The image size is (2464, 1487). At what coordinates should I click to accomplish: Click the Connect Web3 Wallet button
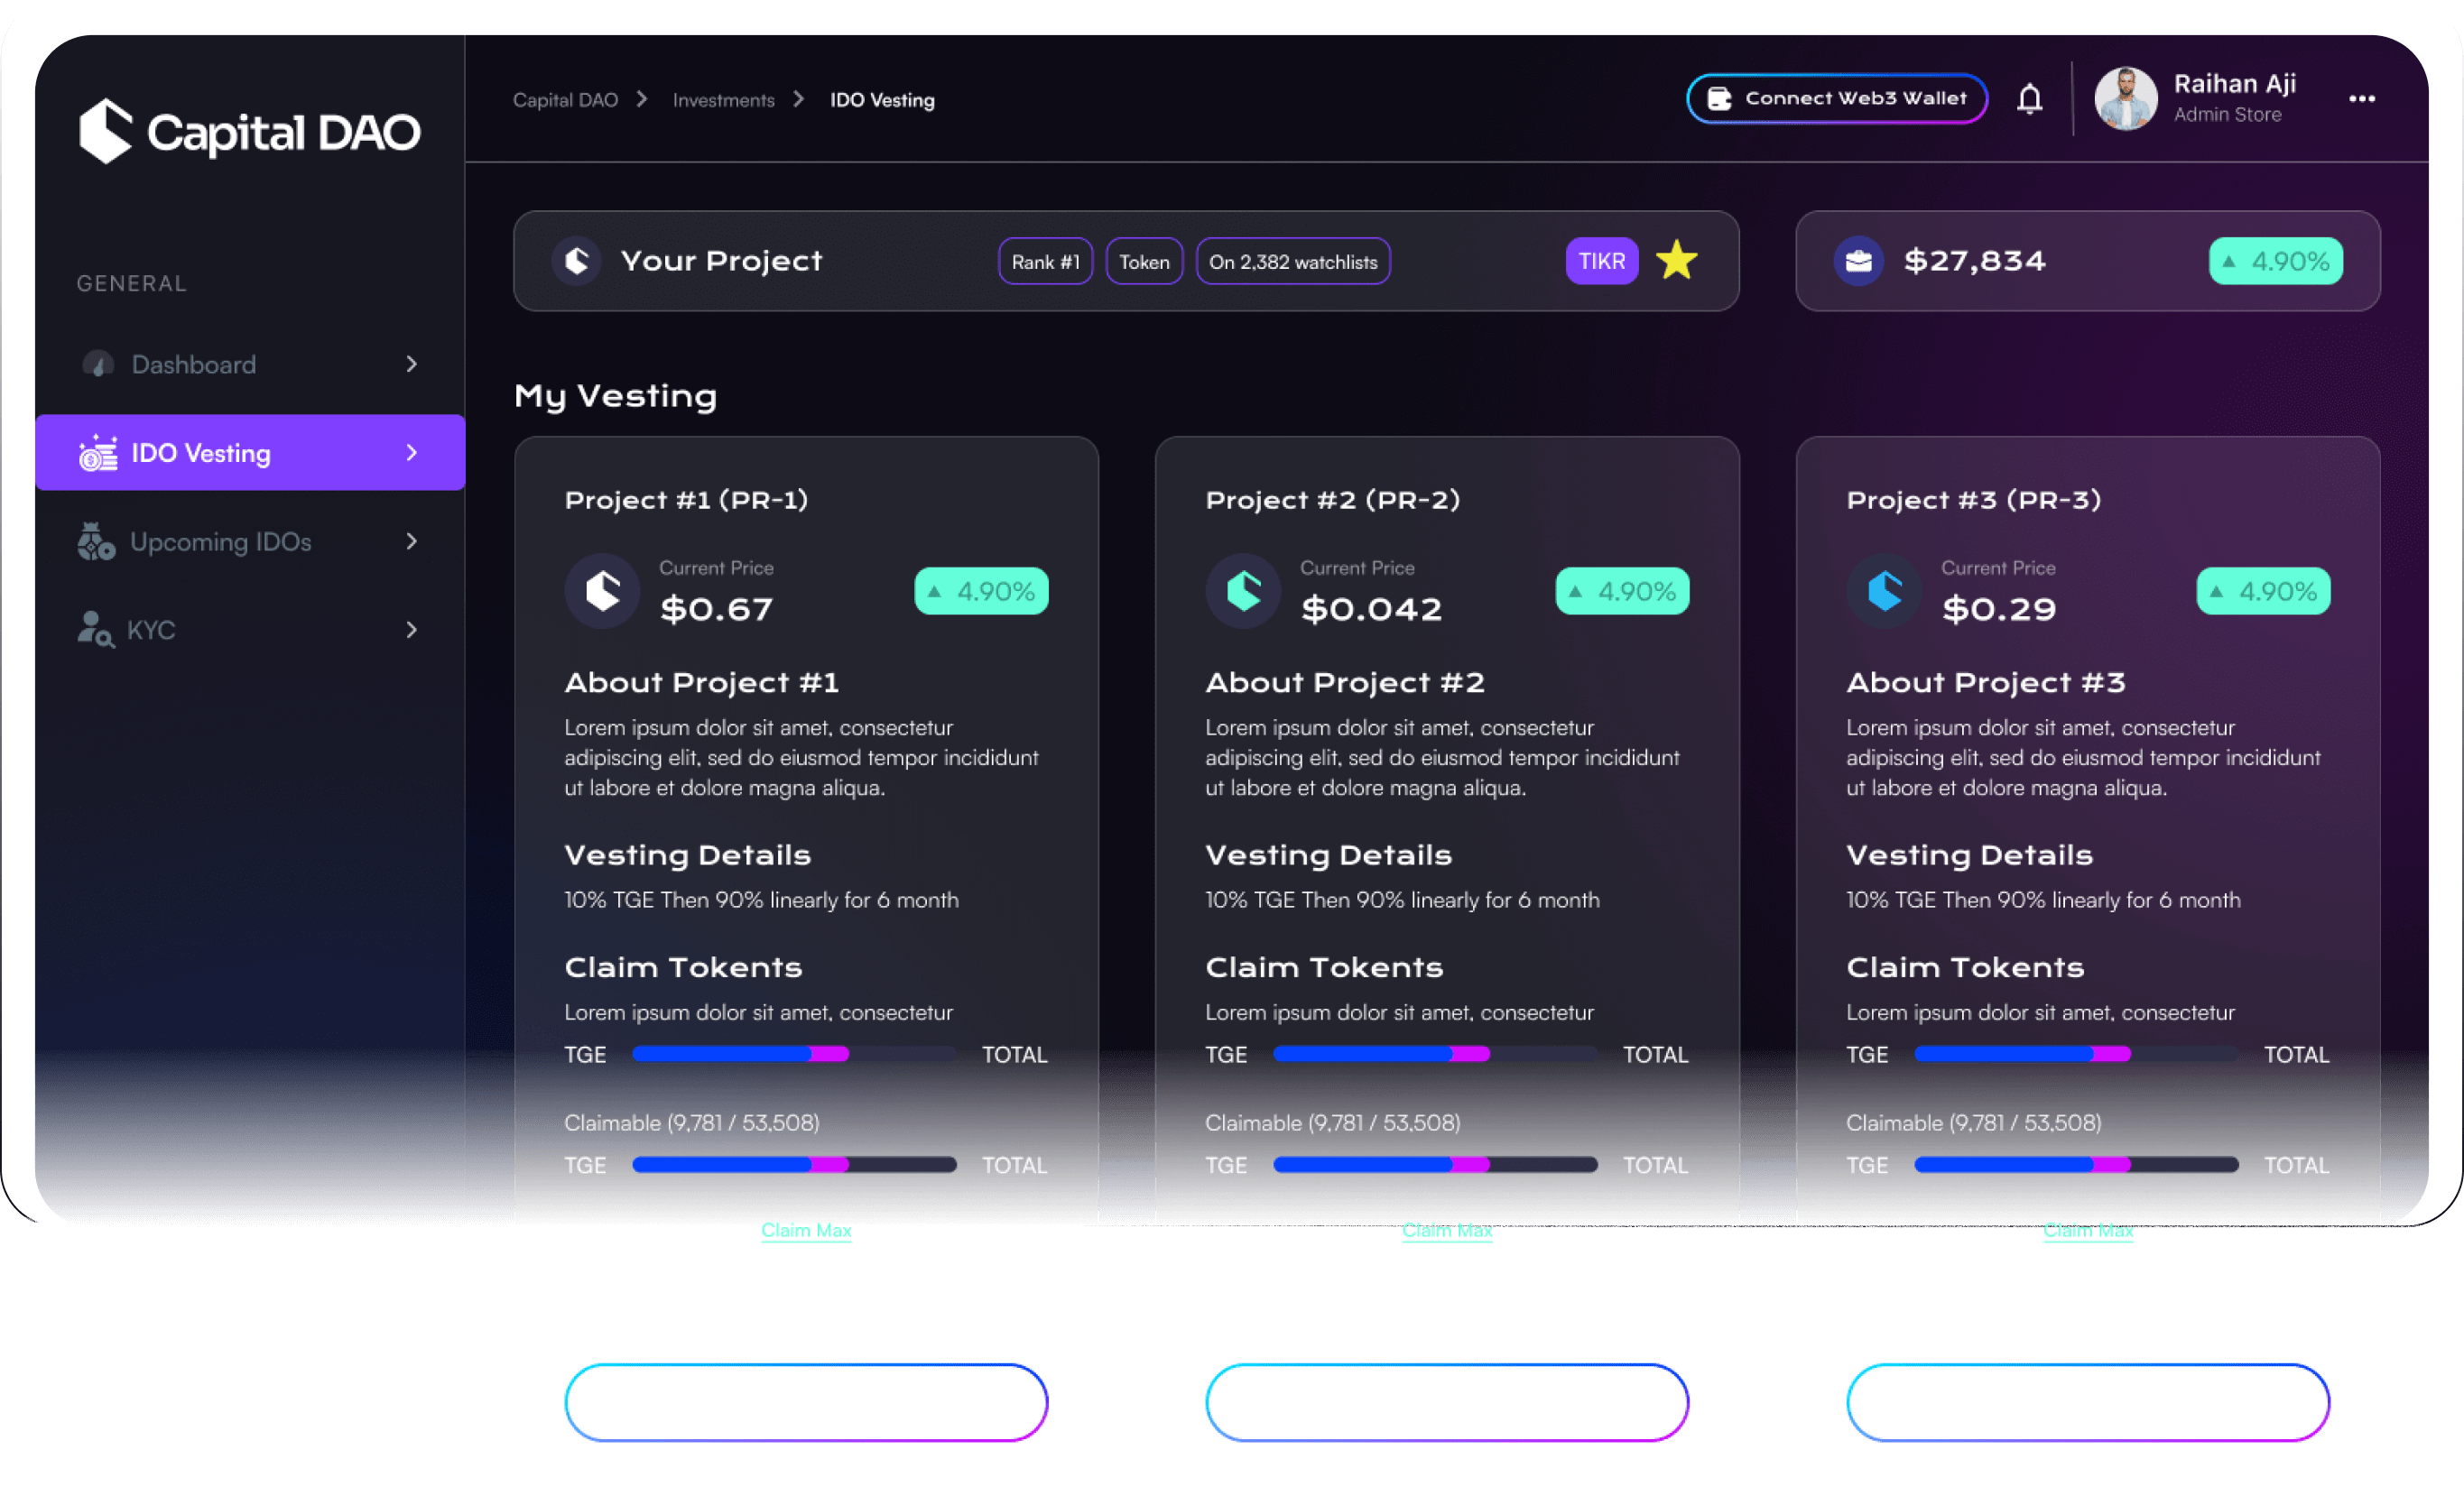[x=1837, y=99]
